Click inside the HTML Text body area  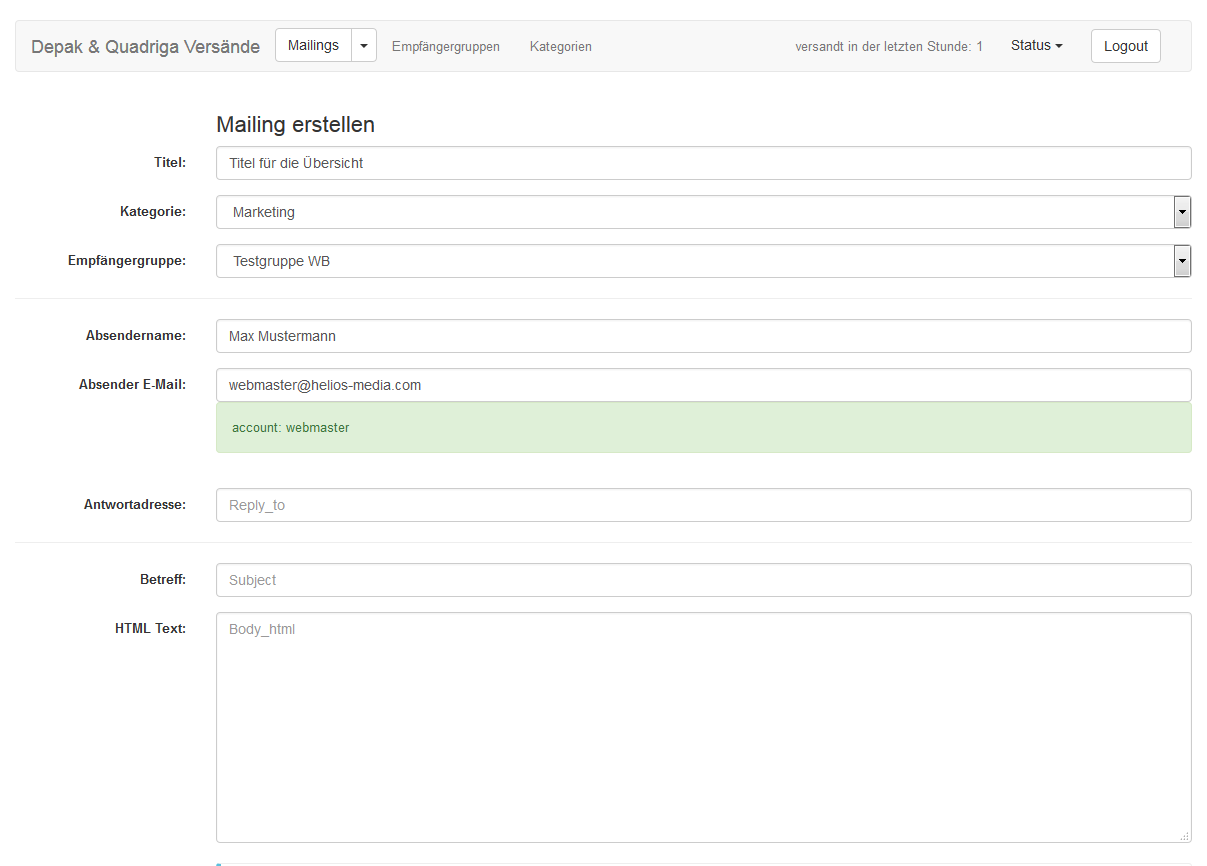point(703,727)
